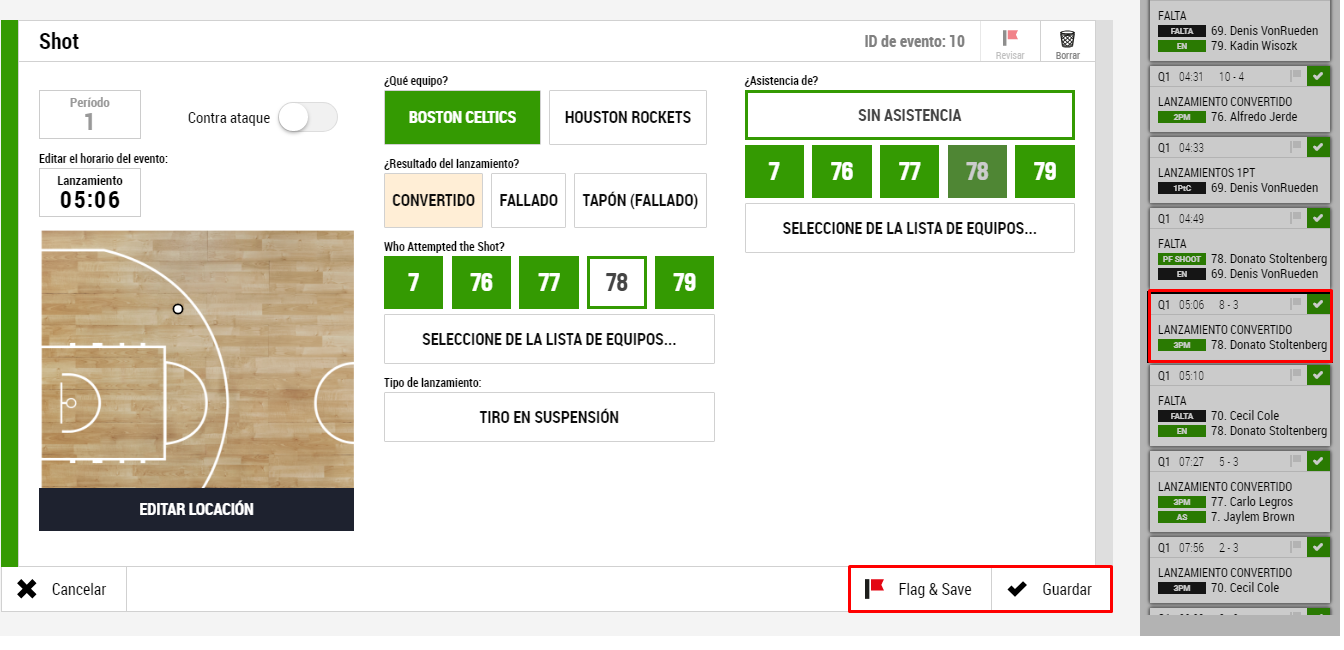The width and height of the screenshot is (1344, 650).
Task: Click green check on 07:27 event
Action: (1319, 460)
